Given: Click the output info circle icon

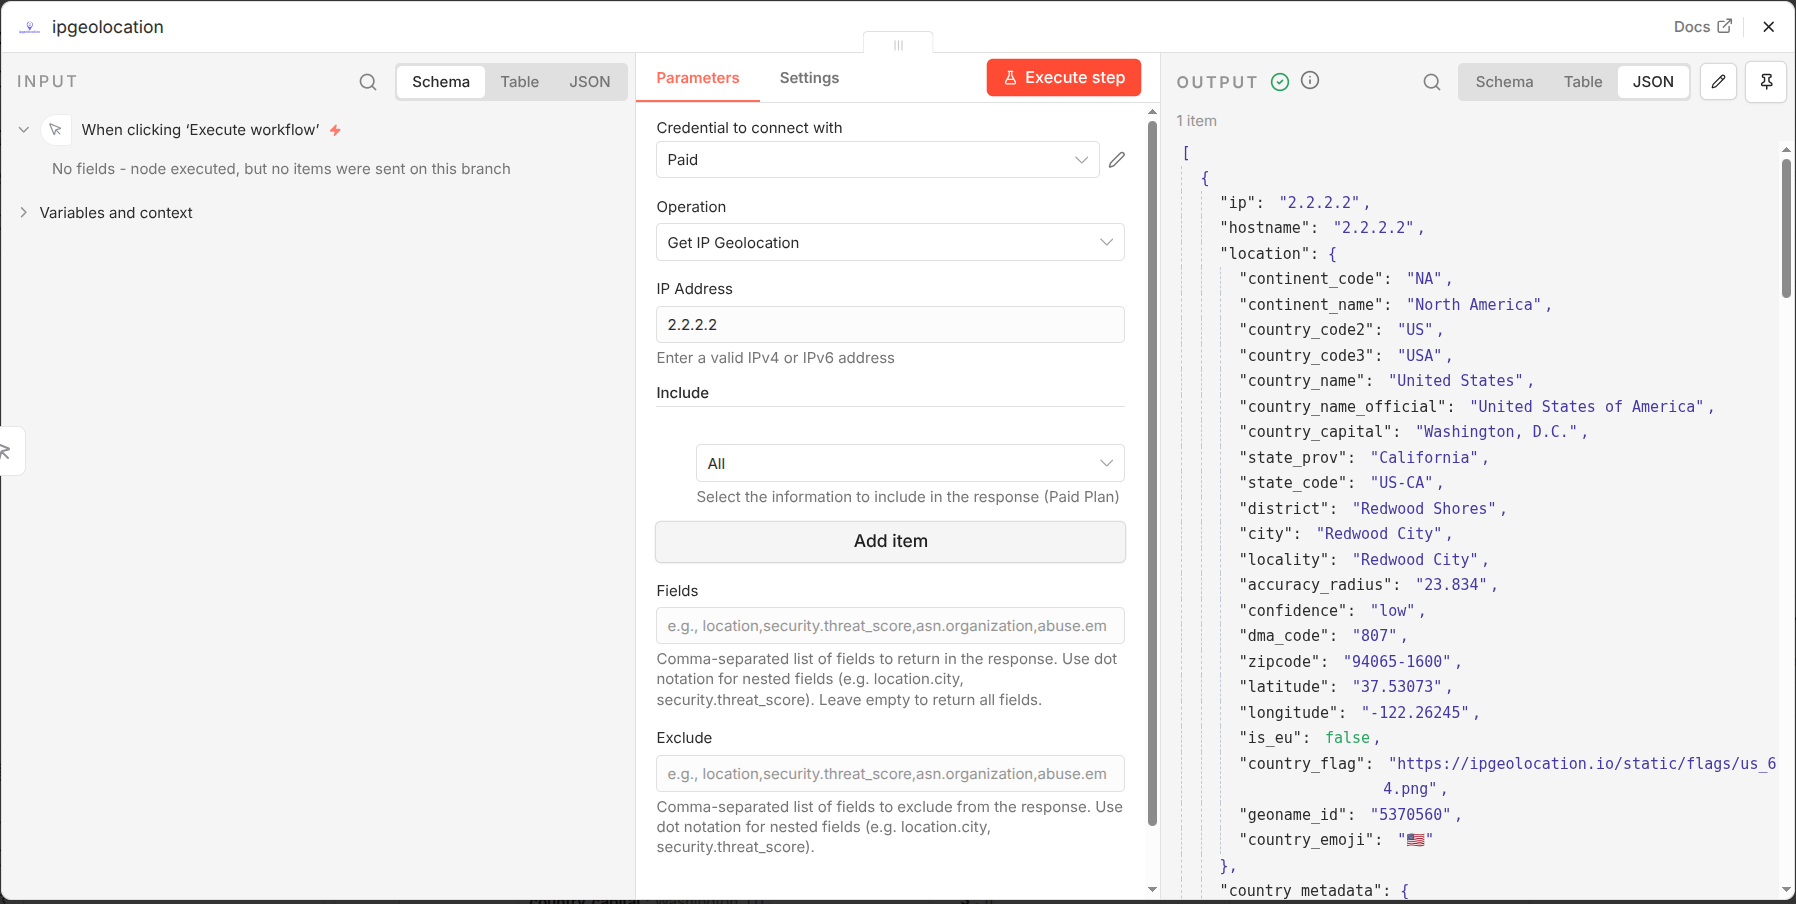Looking at the screenshot, I should 1310,81.
